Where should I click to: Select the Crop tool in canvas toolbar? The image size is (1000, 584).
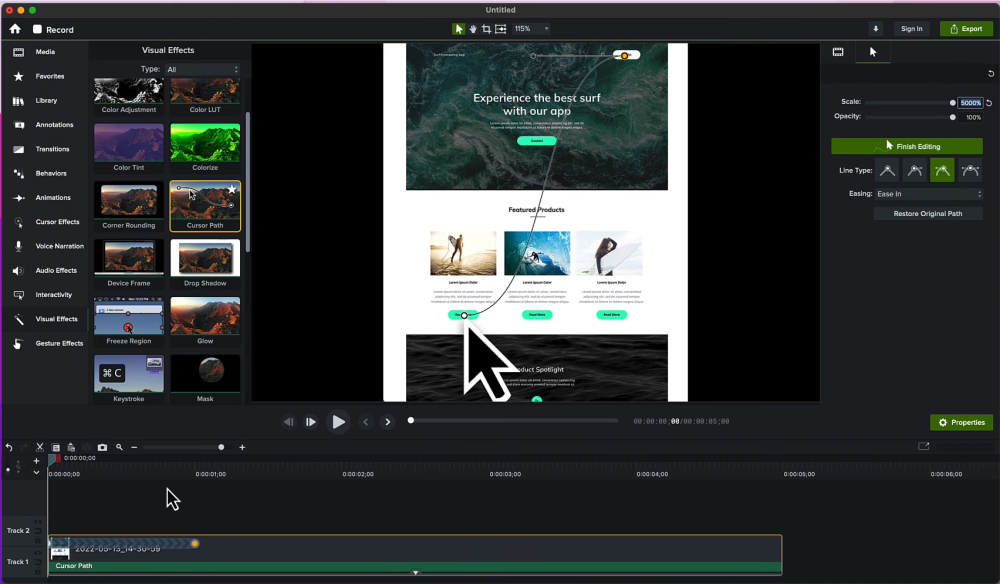coord(486,29)
